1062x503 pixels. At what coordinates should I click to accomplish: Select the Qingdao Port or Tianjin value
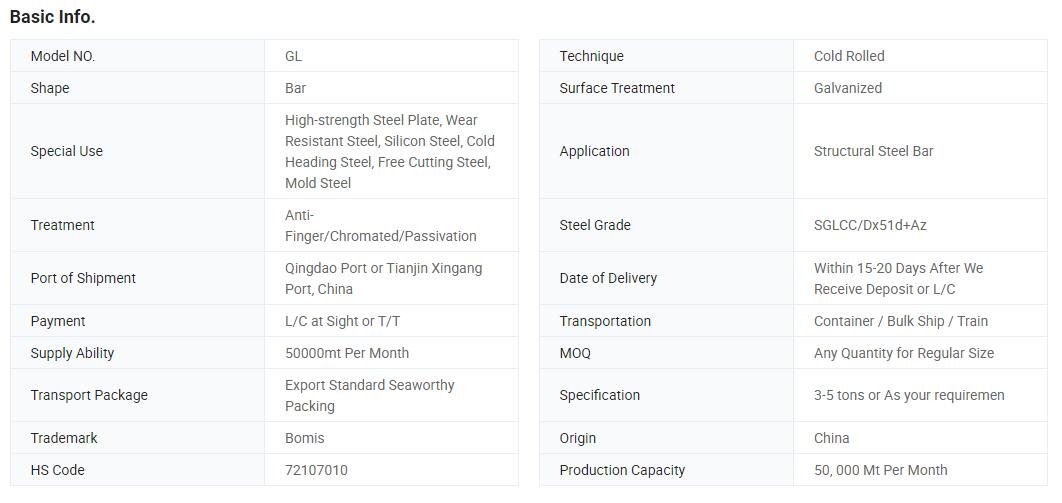[x=383, y=278]
